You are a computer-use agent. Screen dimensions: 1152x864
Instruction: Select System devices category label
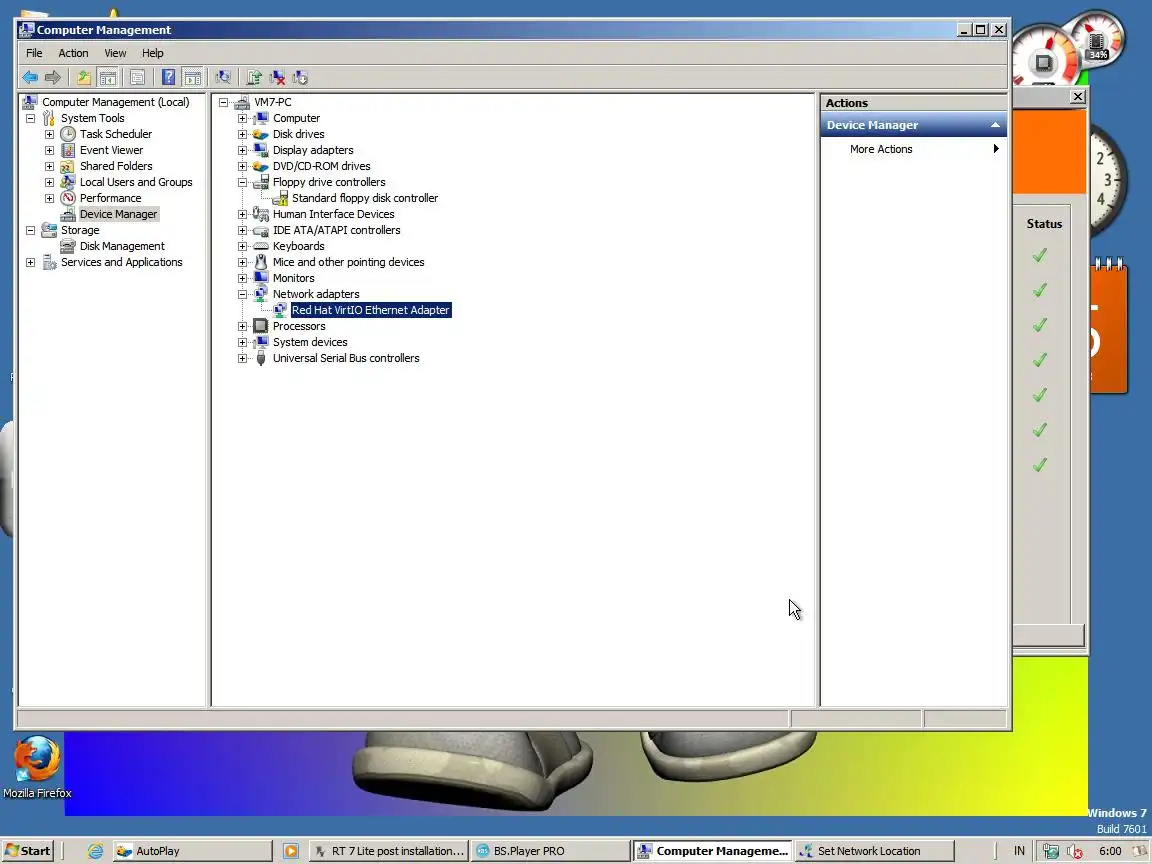pyautogui.click(x=310, y=342)
